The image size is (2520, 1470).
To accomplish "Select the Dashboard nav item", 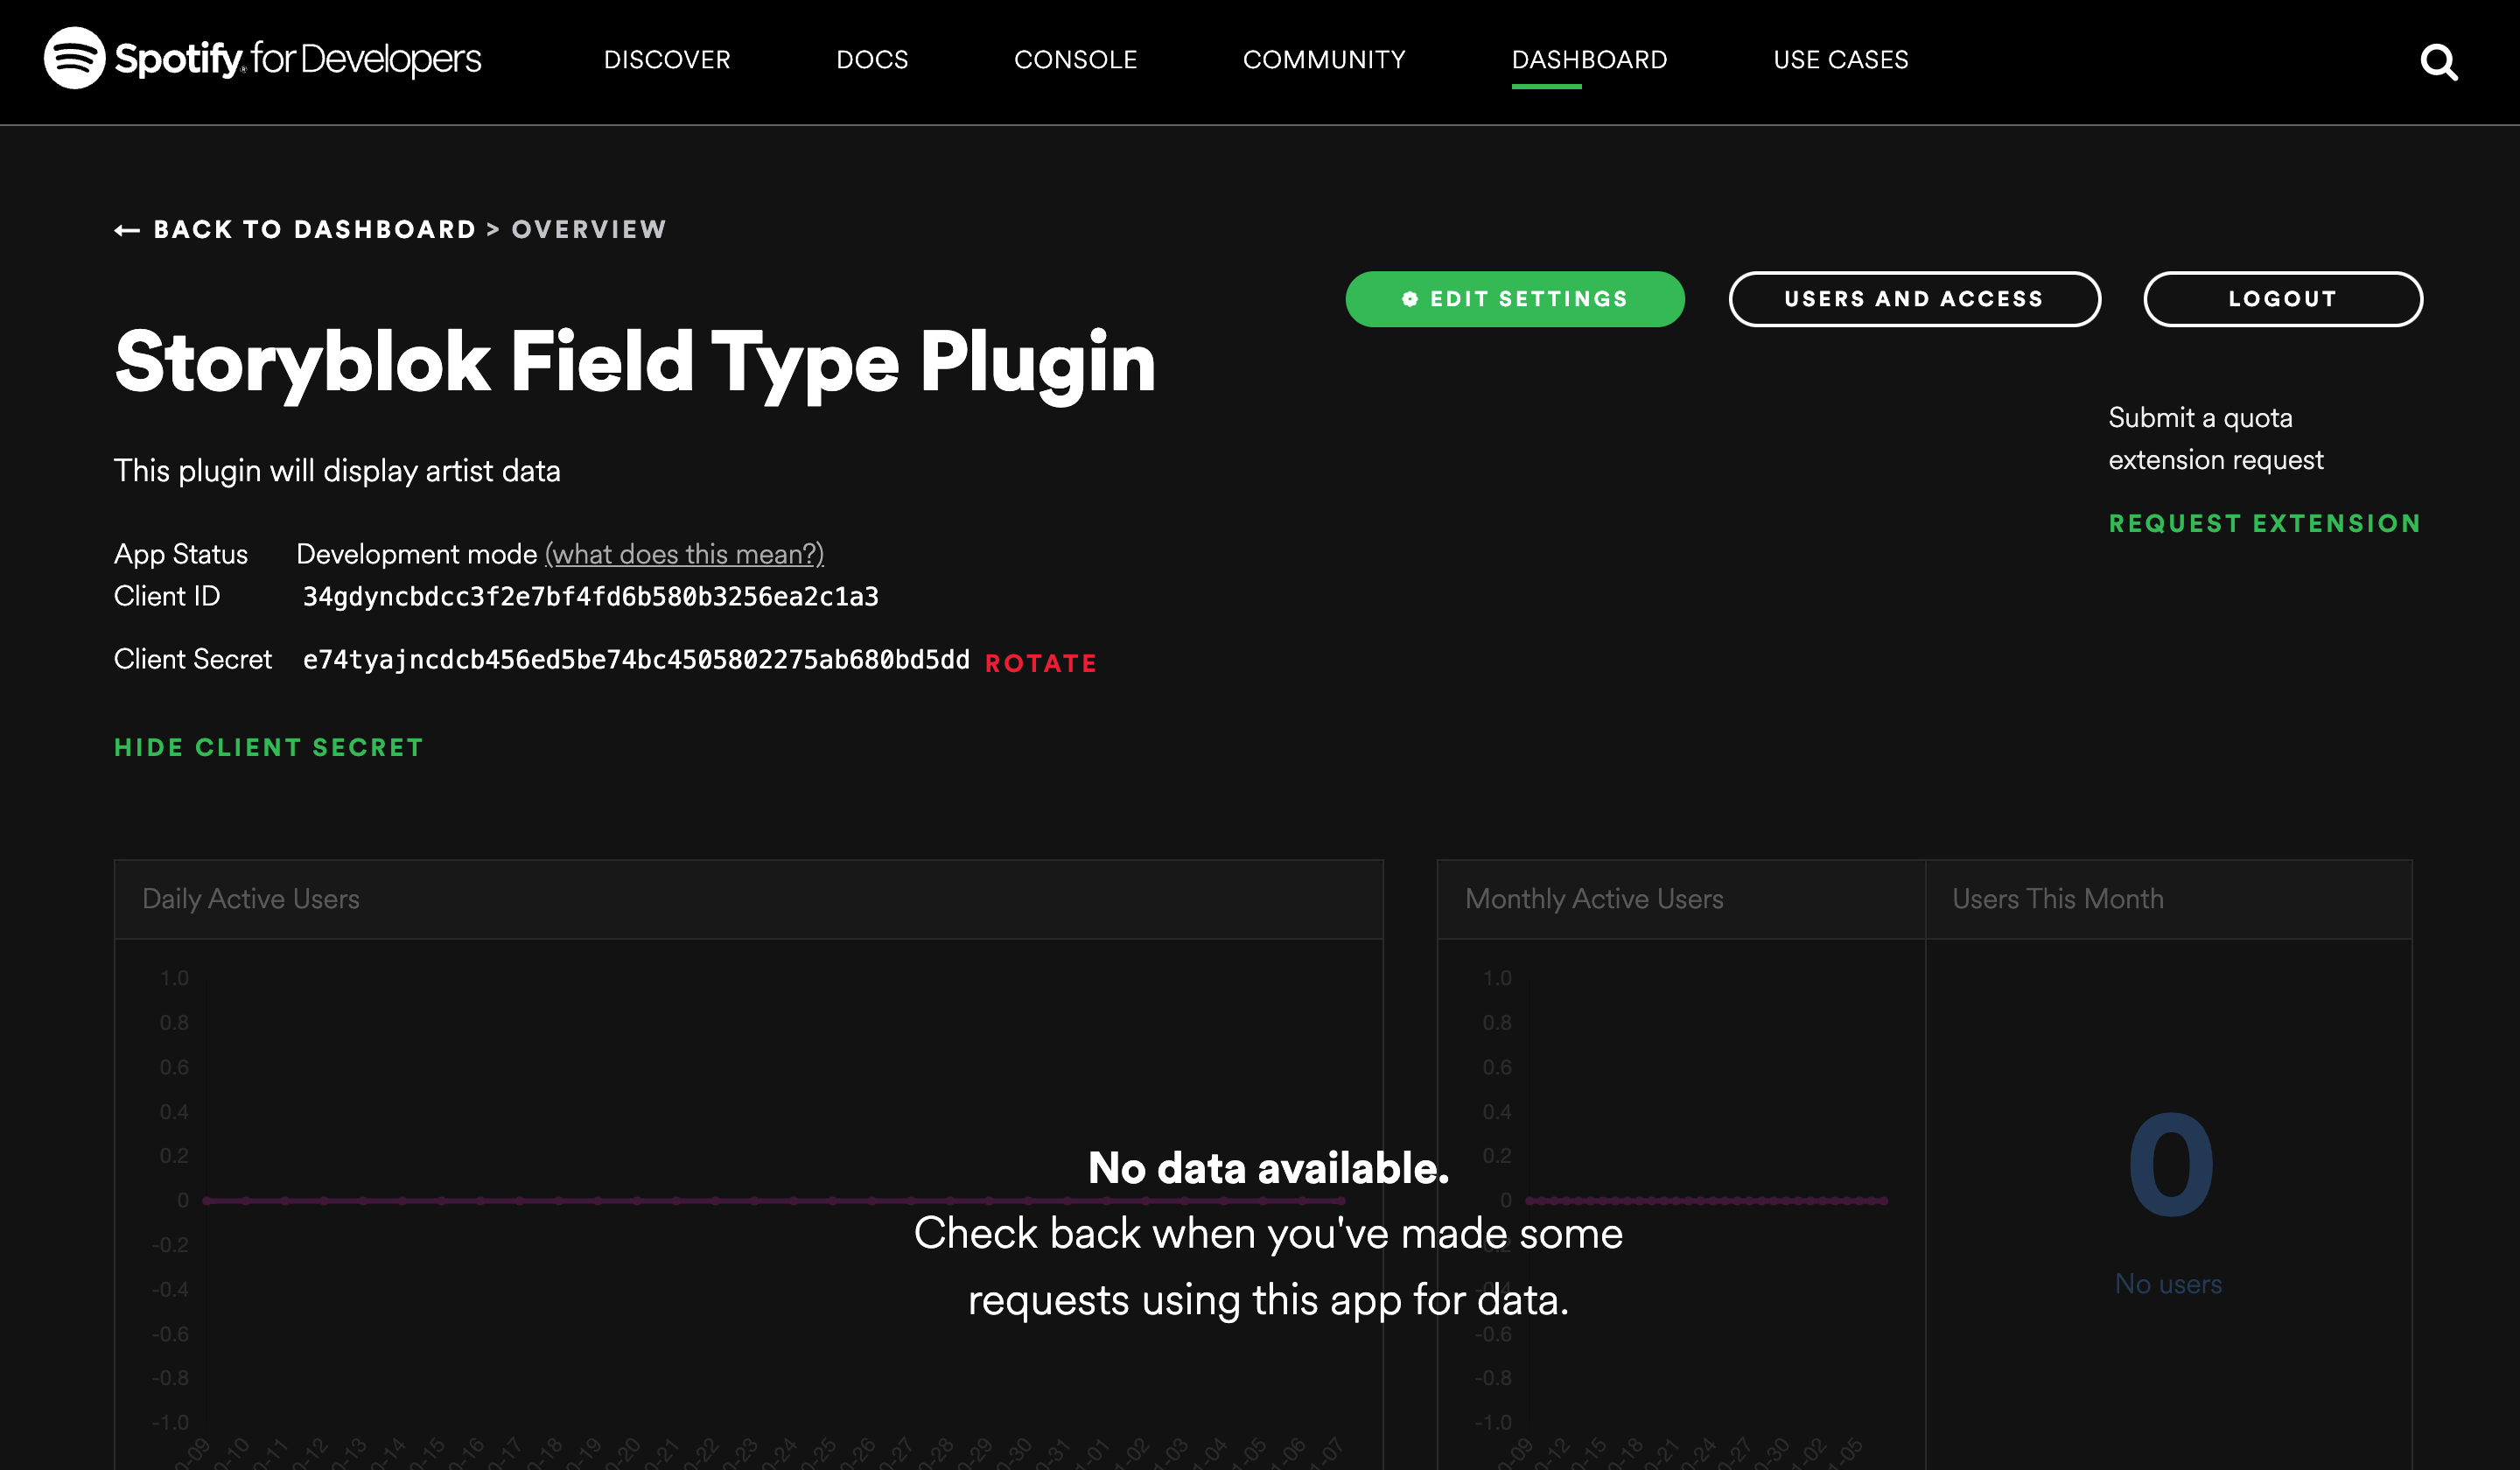I will tap(1589, 60).
